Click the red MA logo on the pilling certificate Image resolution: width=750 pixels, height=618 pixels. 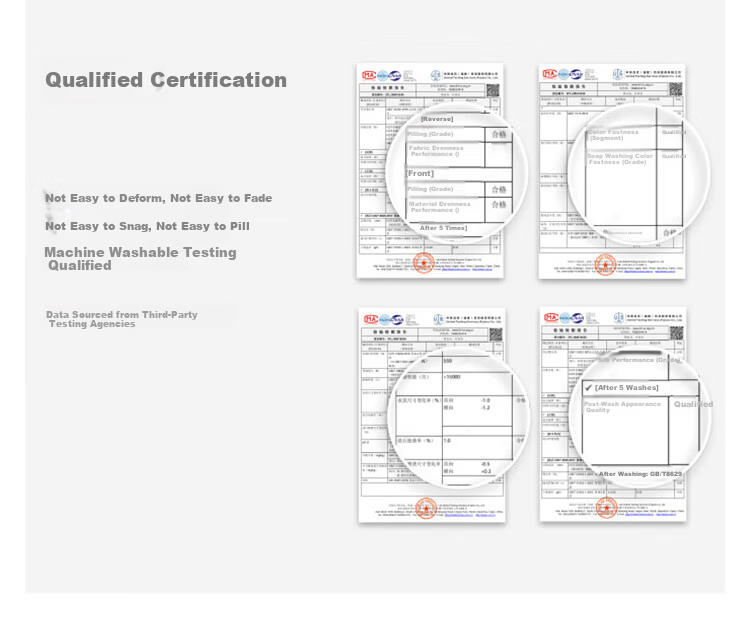(x=369, y=75)
